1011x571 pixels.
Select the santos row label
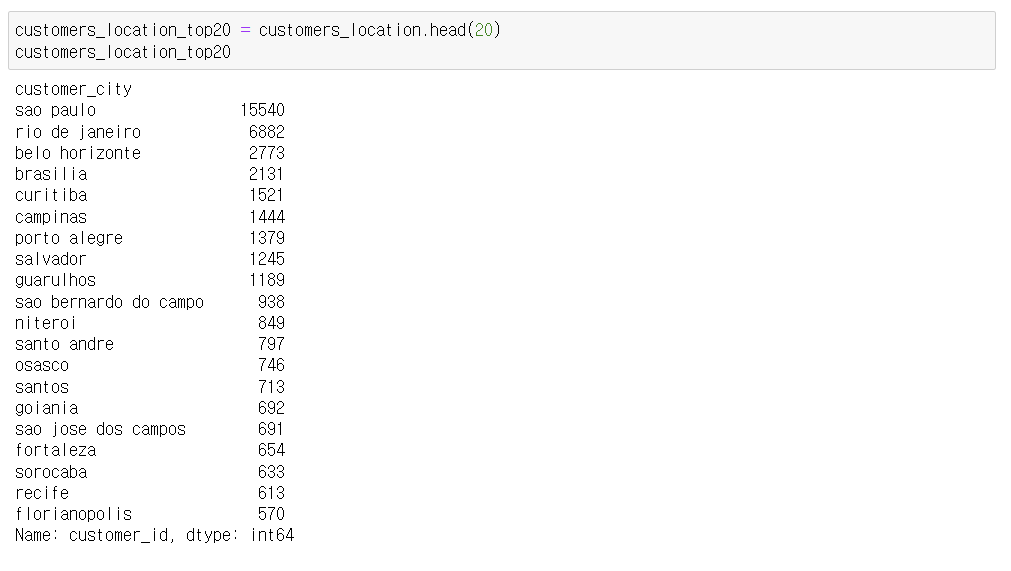[42, 387]
